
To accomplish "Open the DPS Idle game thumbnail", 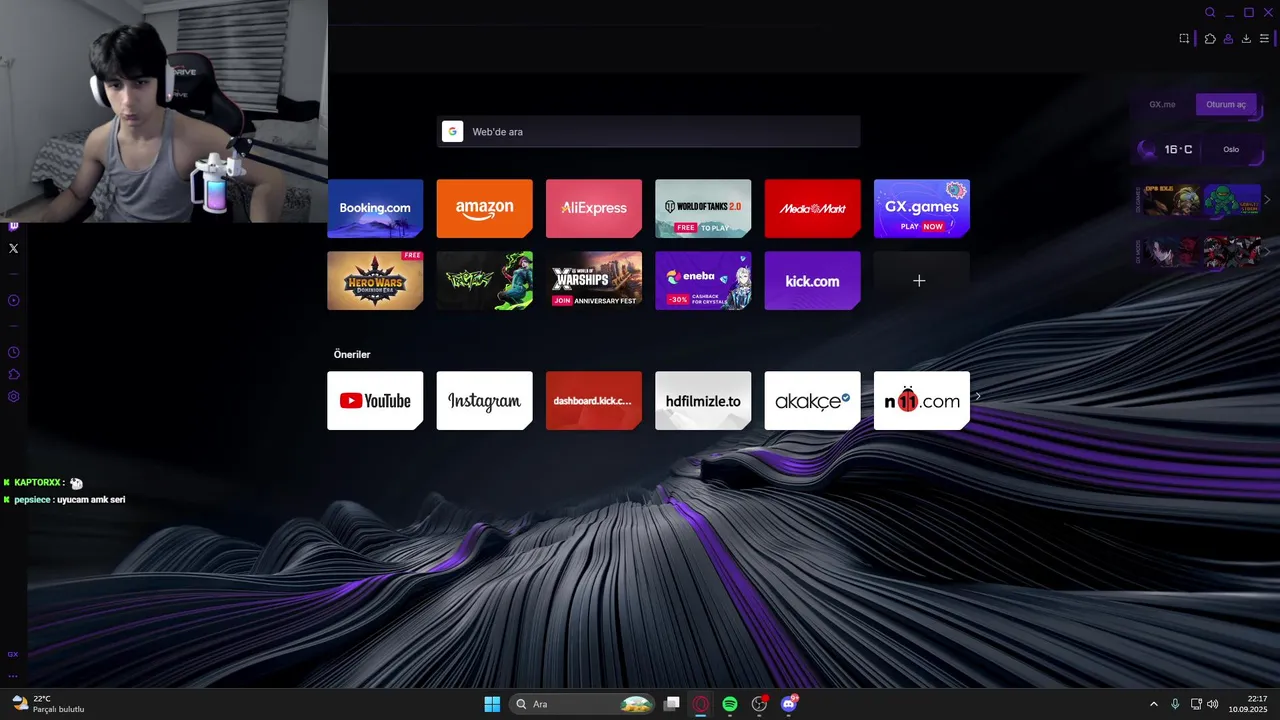I will click(x=1172, y=200).
